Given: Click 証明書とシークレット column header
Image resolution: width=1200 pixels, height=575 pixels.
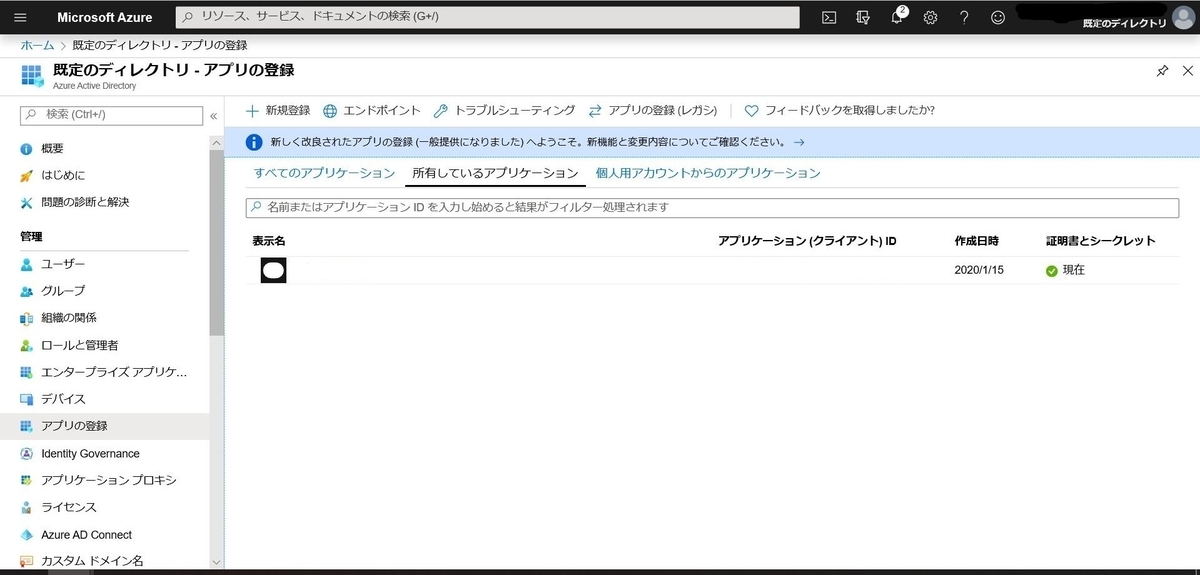Looking at the screenshot, I should click(x=1101, y=241).
